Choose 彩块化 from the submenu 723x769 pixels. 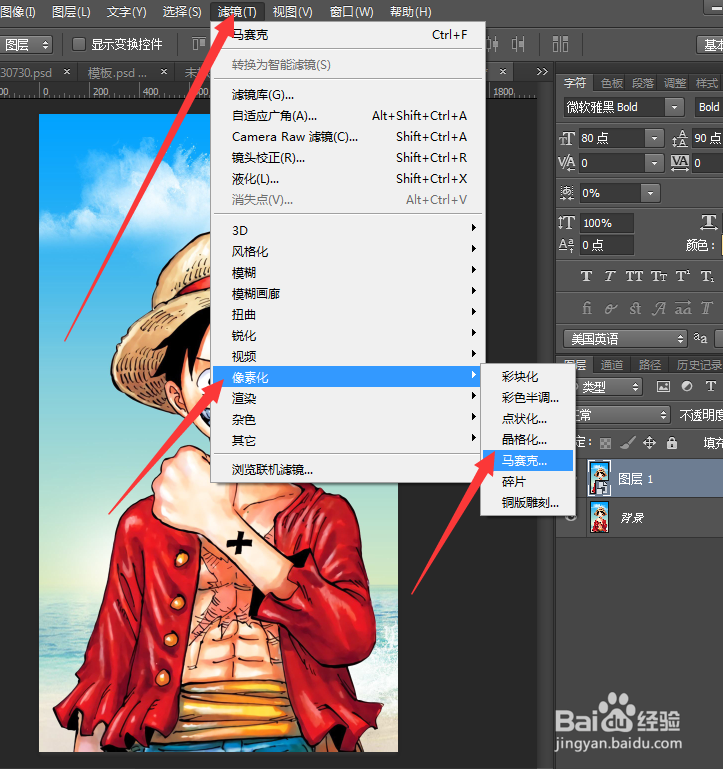528,377
